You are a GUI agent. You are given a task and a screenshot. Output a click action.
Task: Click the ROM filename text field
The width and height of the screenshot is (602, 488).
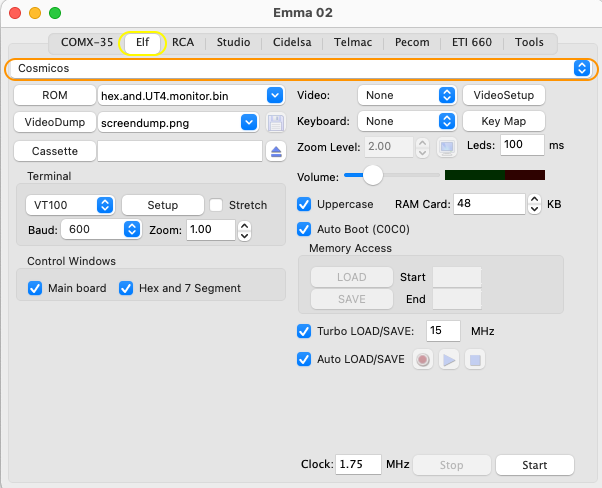click(x=182, y=96)
